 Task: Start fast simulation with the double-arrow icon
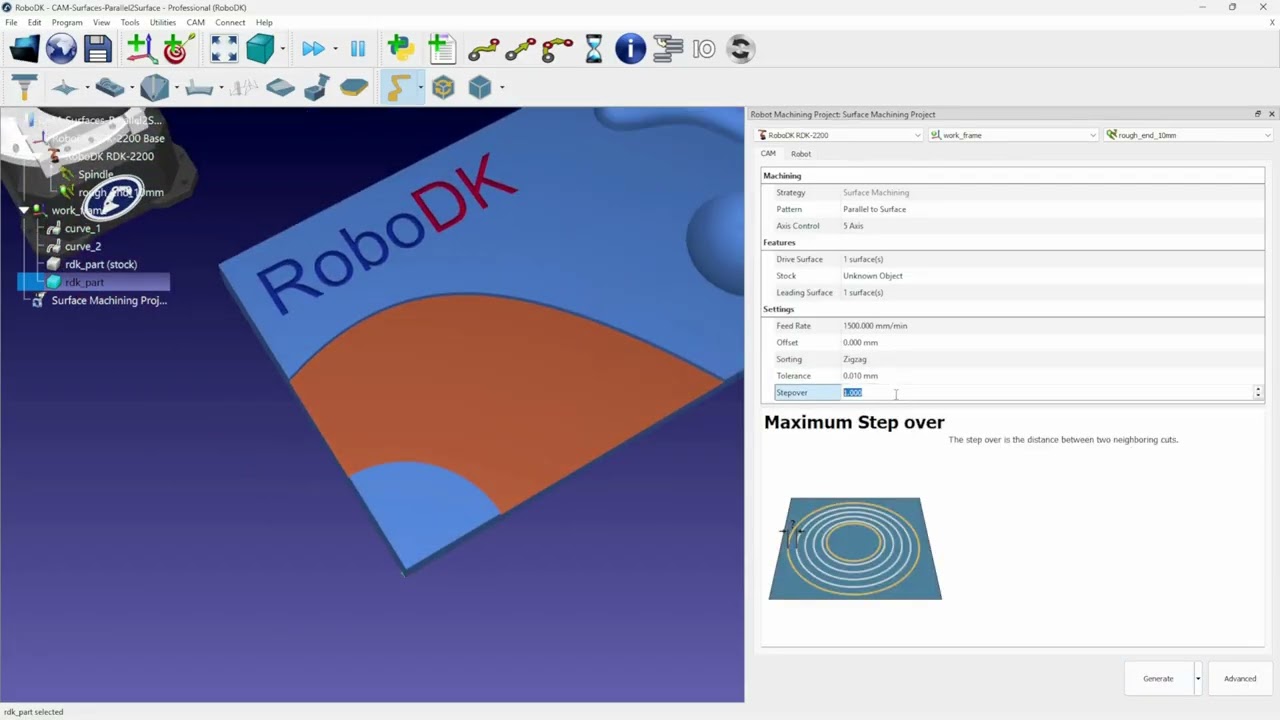[313, 49]
